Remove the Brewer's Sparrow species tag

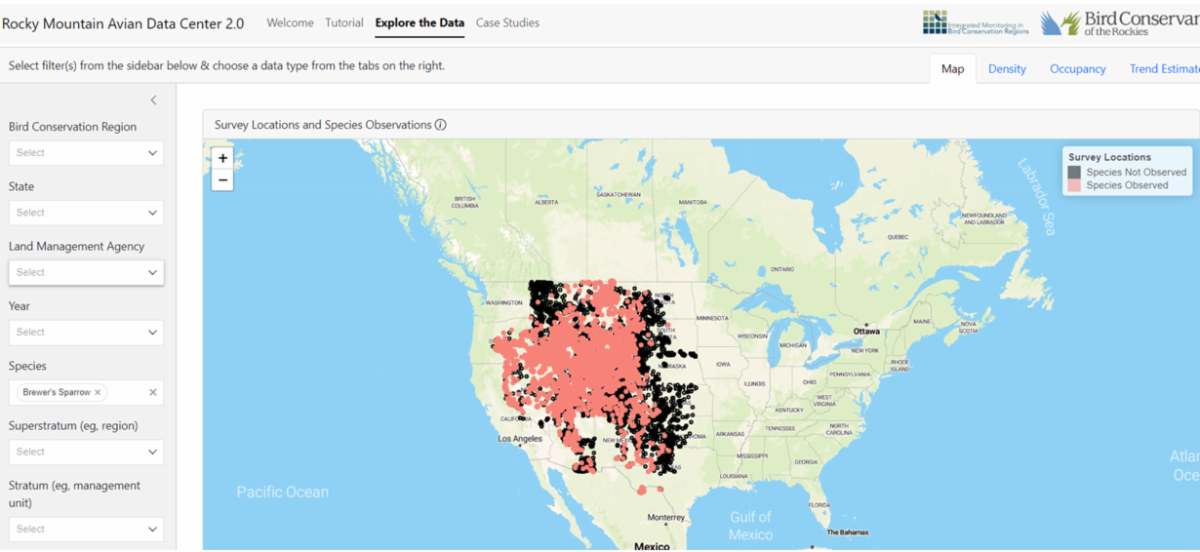[x=98, y=392]
